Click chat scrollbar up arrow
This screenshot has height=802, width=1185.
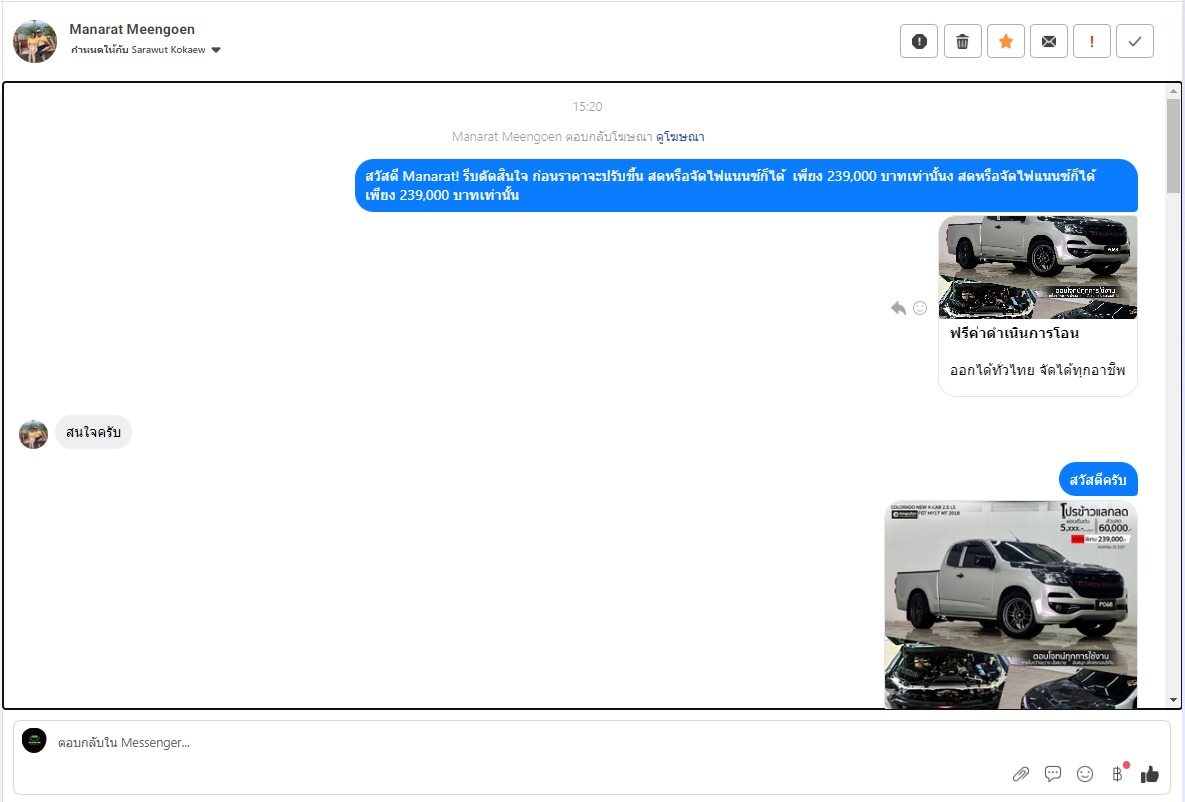click(1173, 91)
